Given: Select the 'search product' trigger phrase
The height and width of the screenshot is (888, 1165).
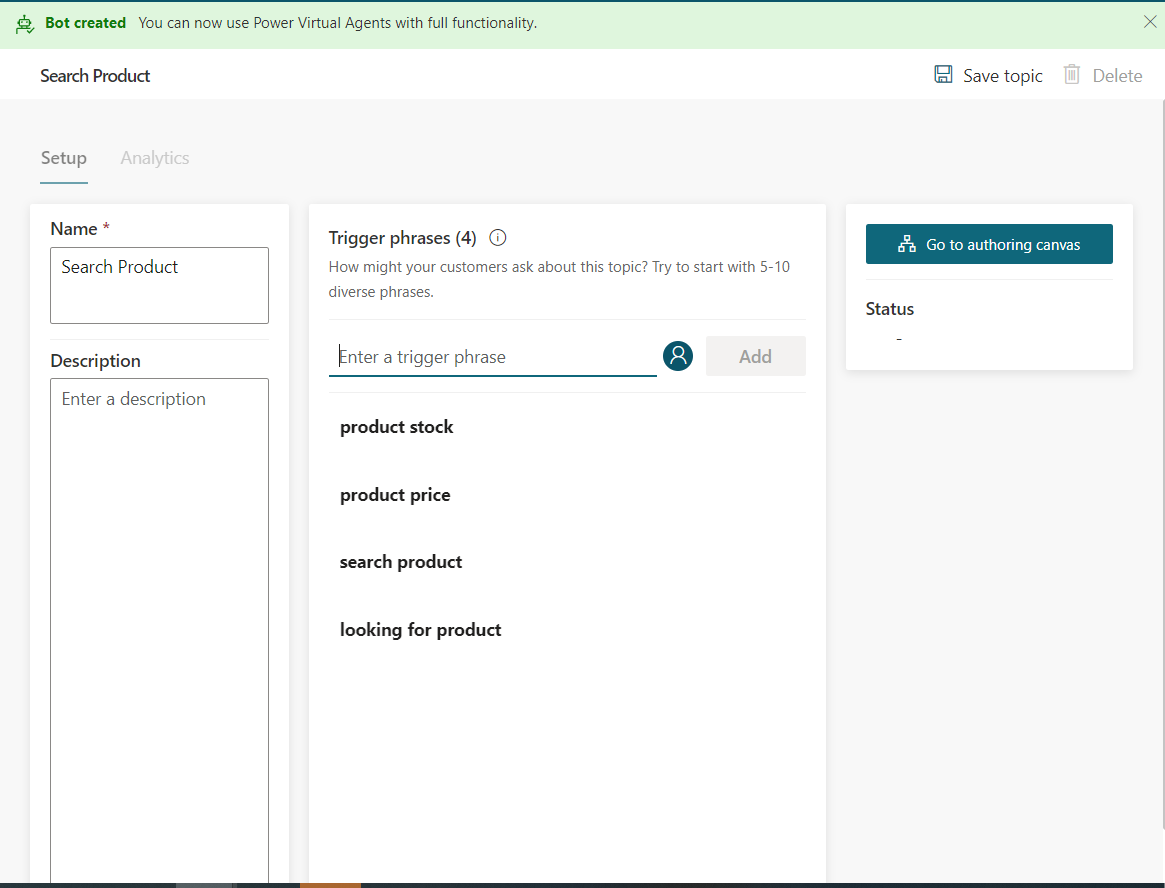Looking at the screenshot, I should tap(401, 562).
